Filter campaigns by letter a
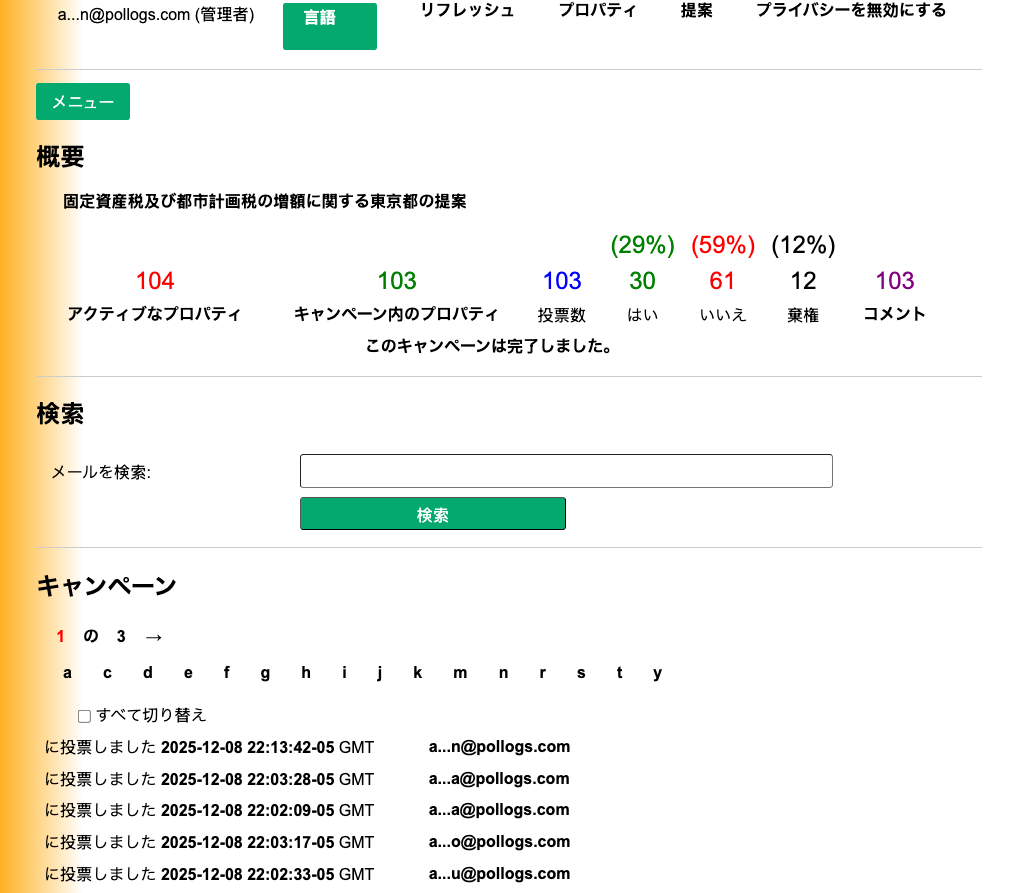This screenshot has height=893, width=1010. coord(67,673)
